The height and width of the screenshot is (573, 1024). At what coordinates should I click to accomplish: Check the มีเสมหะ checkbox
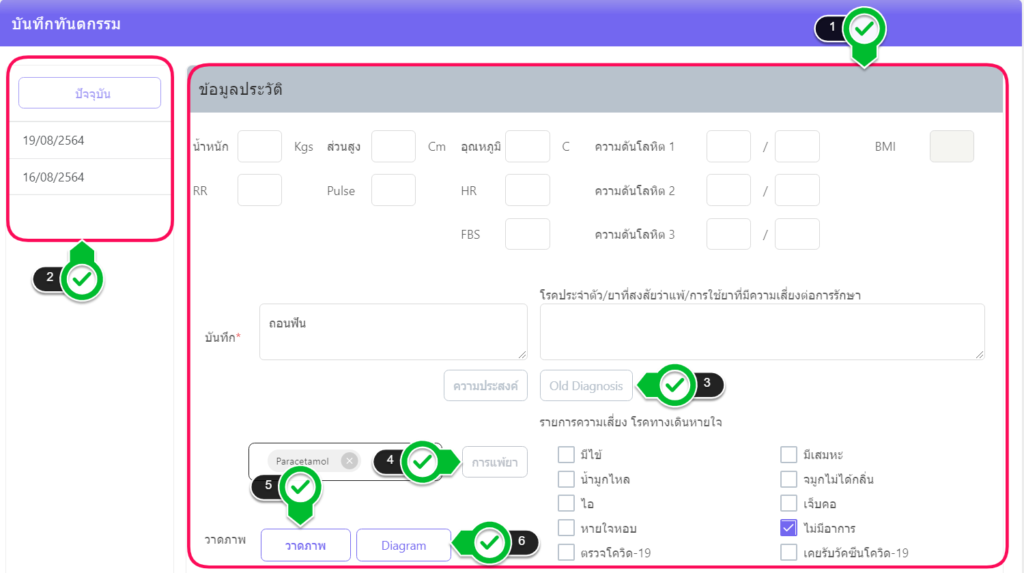click(789, 455)
